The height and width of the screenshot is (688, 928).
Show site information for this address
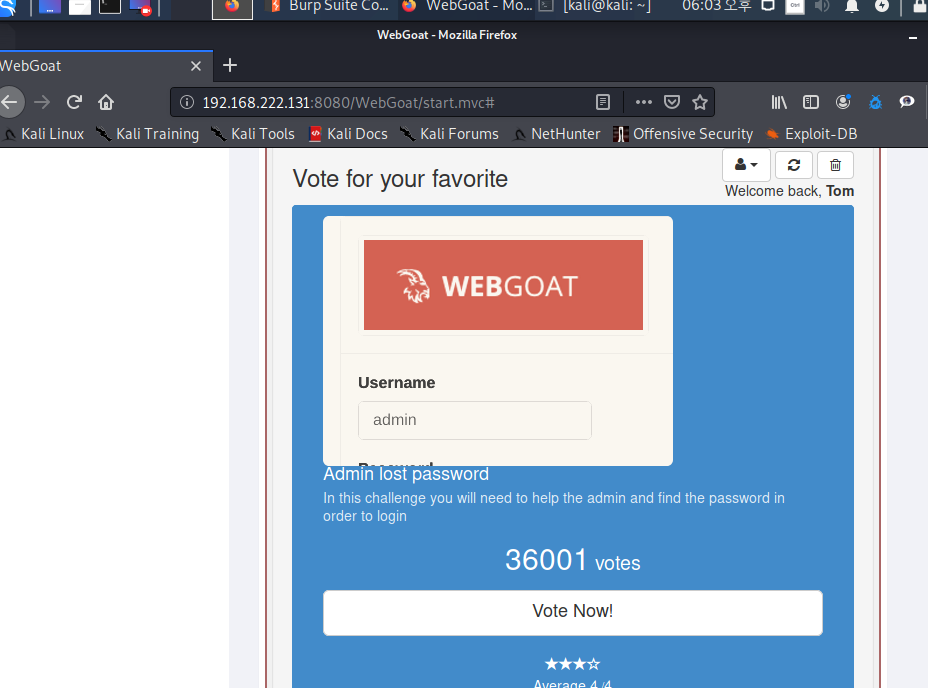187,102
